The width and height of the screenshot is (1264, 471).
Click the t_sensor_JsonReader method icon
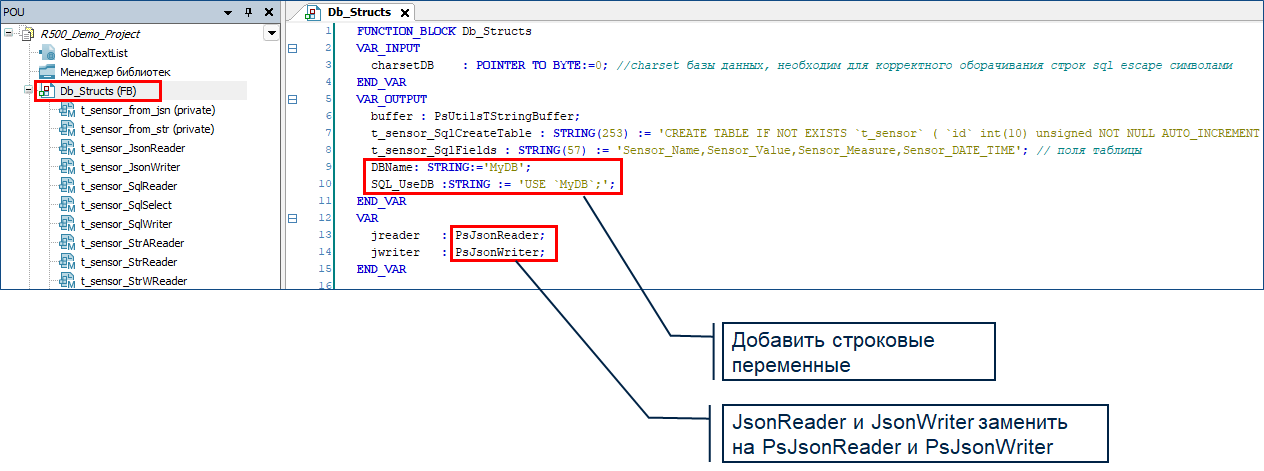pos(68,148)
